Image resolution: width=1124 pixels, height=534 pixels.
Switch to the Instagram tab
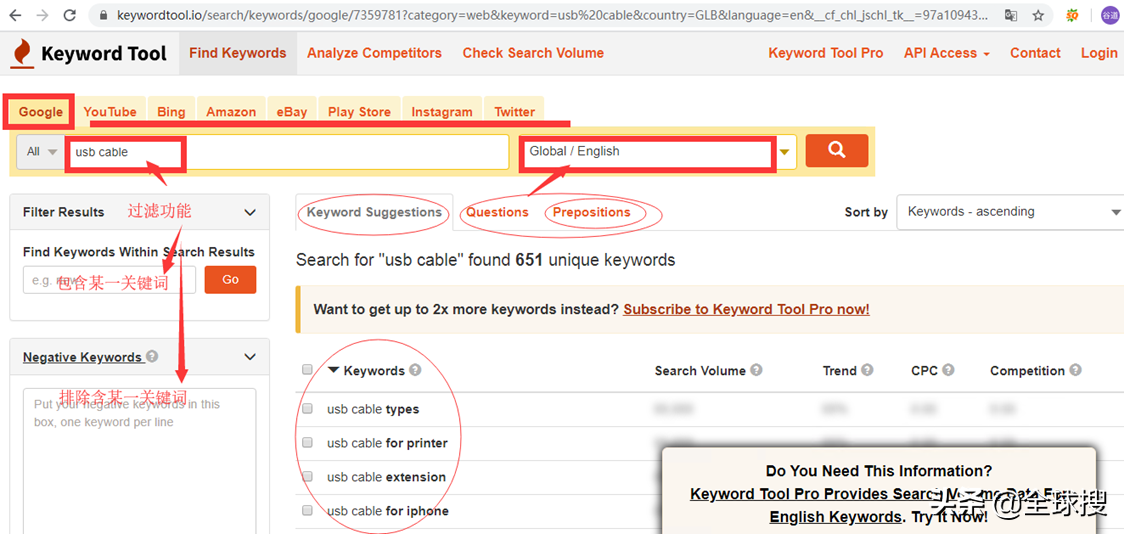pos(442,112)
